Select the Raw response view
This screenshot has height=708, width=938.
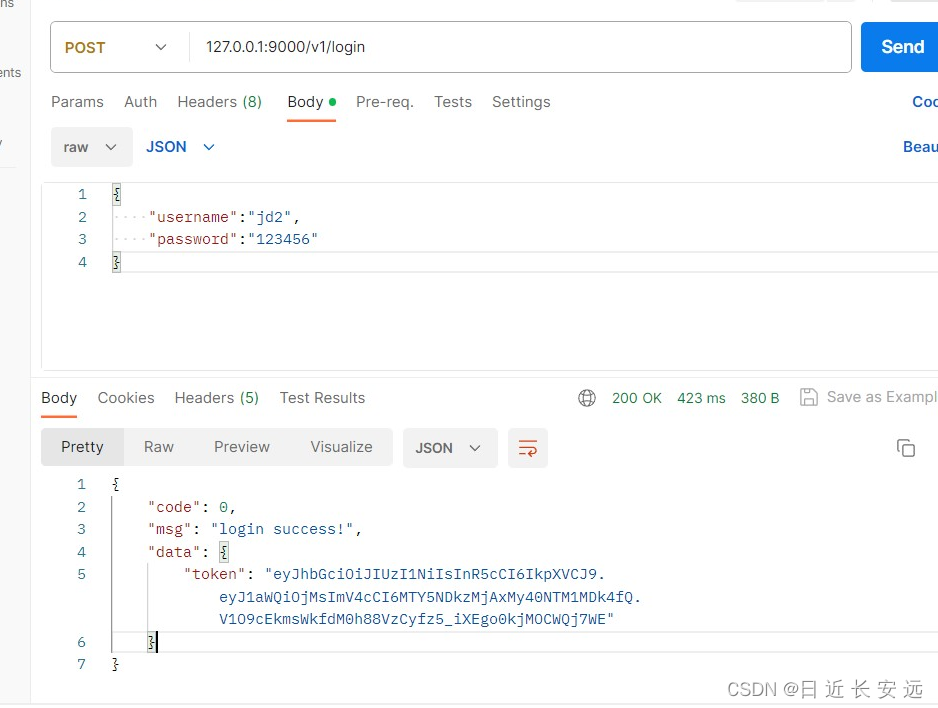[x=159, y=447]
